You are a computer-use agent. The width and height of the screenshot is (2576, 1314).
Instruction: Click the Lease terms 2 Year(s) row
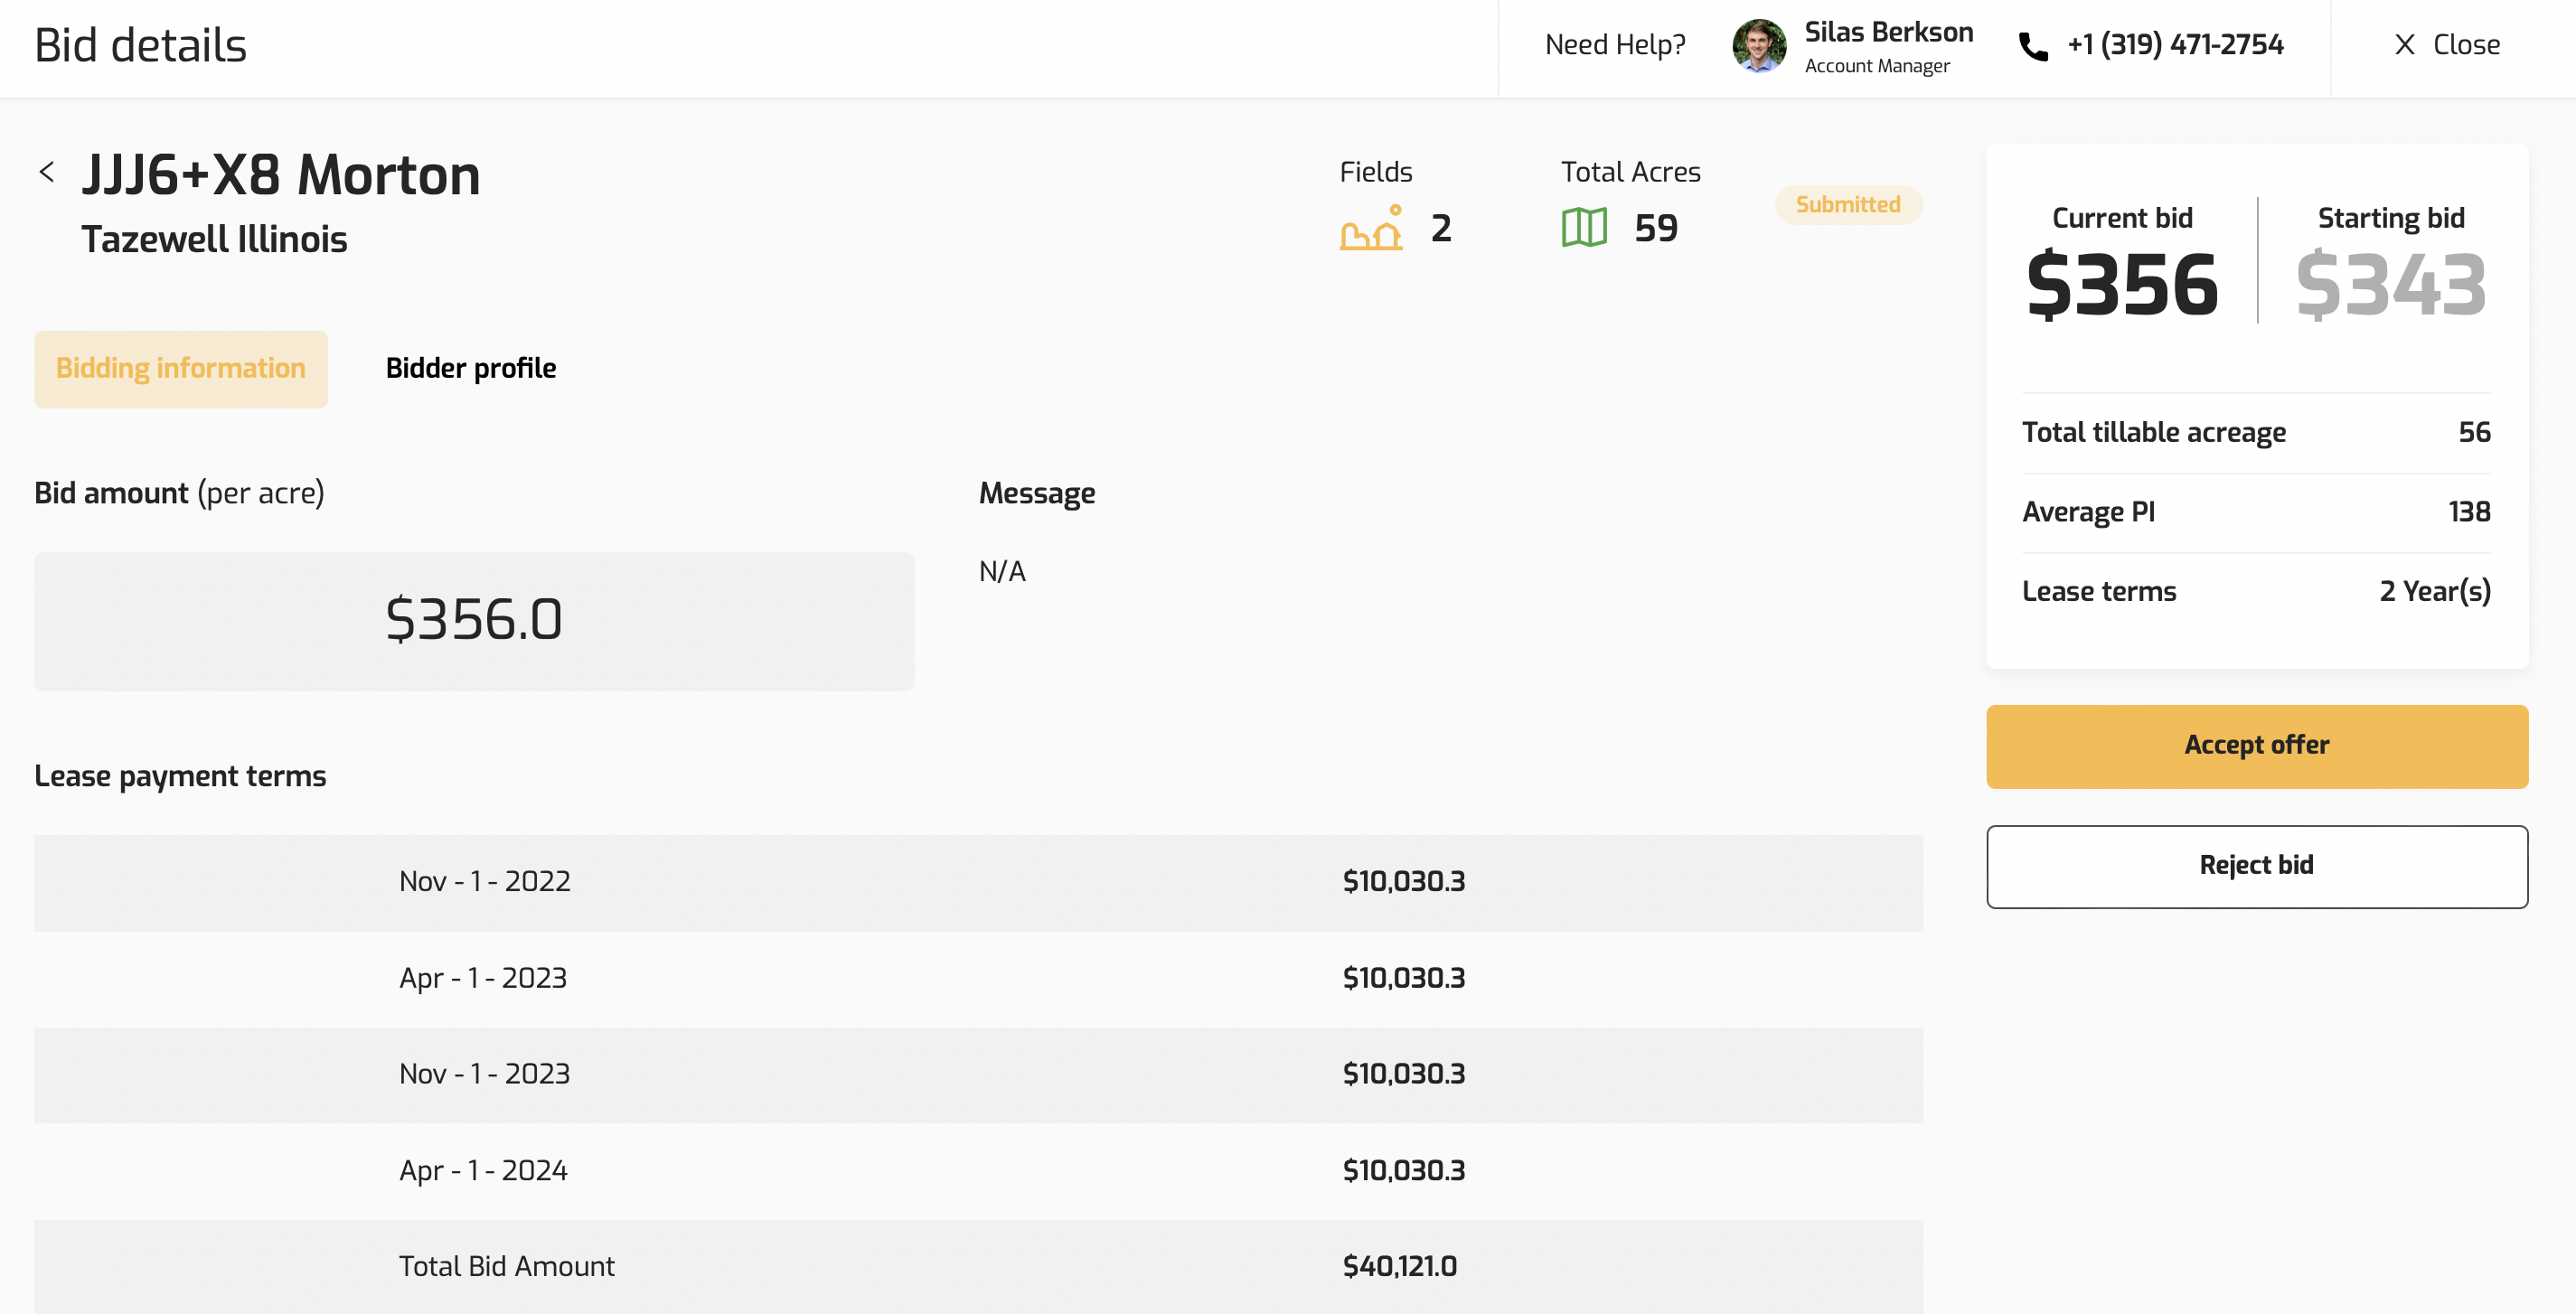pyautogui.click(x=2256, y=592)
